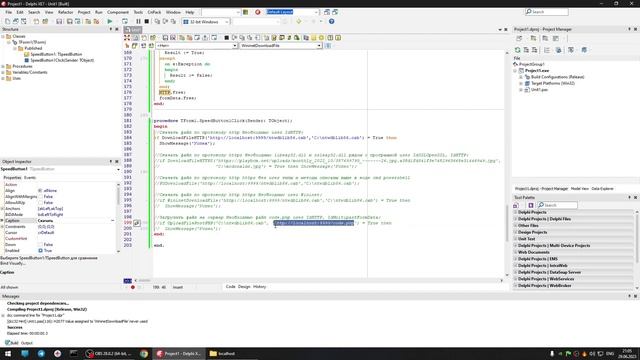Open the localhost folder taskbar item
This screenshot has height=360, width=640.
(223, 353)
